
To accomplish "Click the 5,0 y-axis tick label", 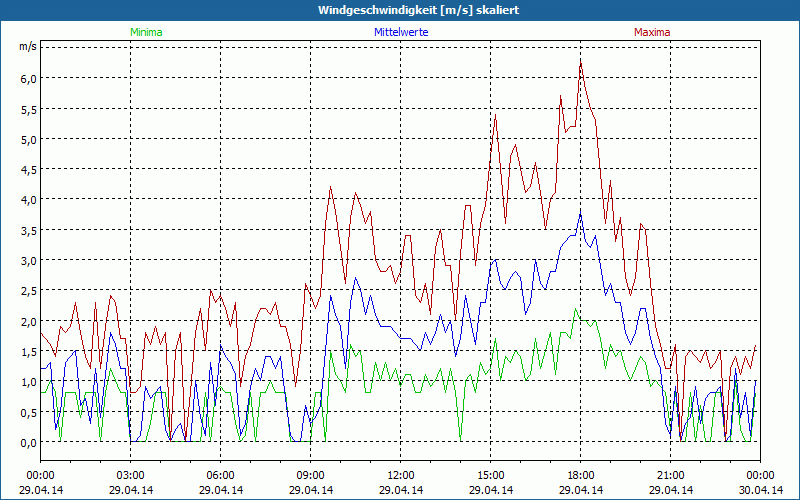I will coord(28,139).
